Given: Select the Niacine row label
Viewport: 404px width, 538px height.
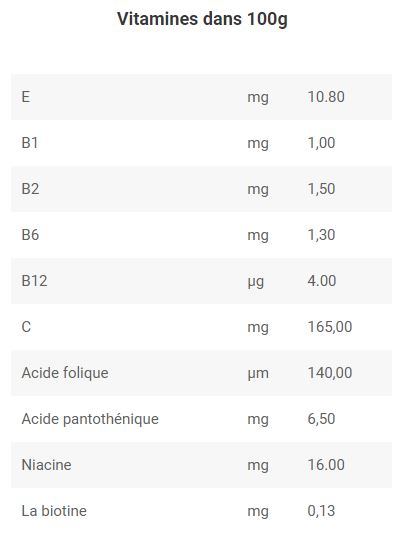Looking at the screenshot, I should 46,465.
